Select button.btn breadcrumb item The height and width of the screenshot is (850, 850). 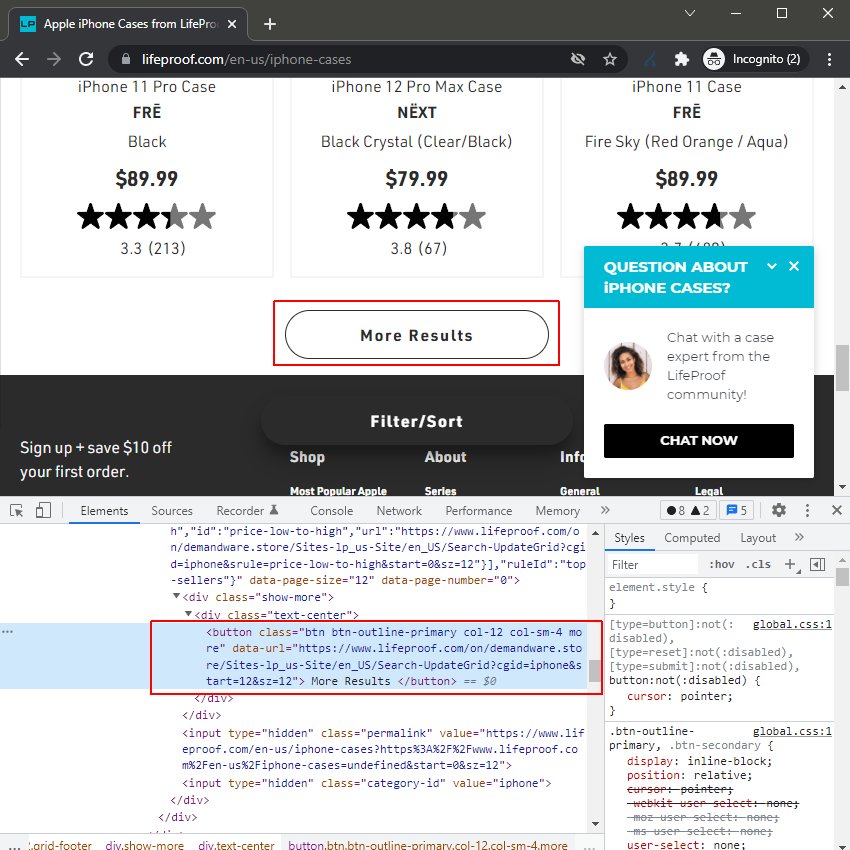[428, 845]
